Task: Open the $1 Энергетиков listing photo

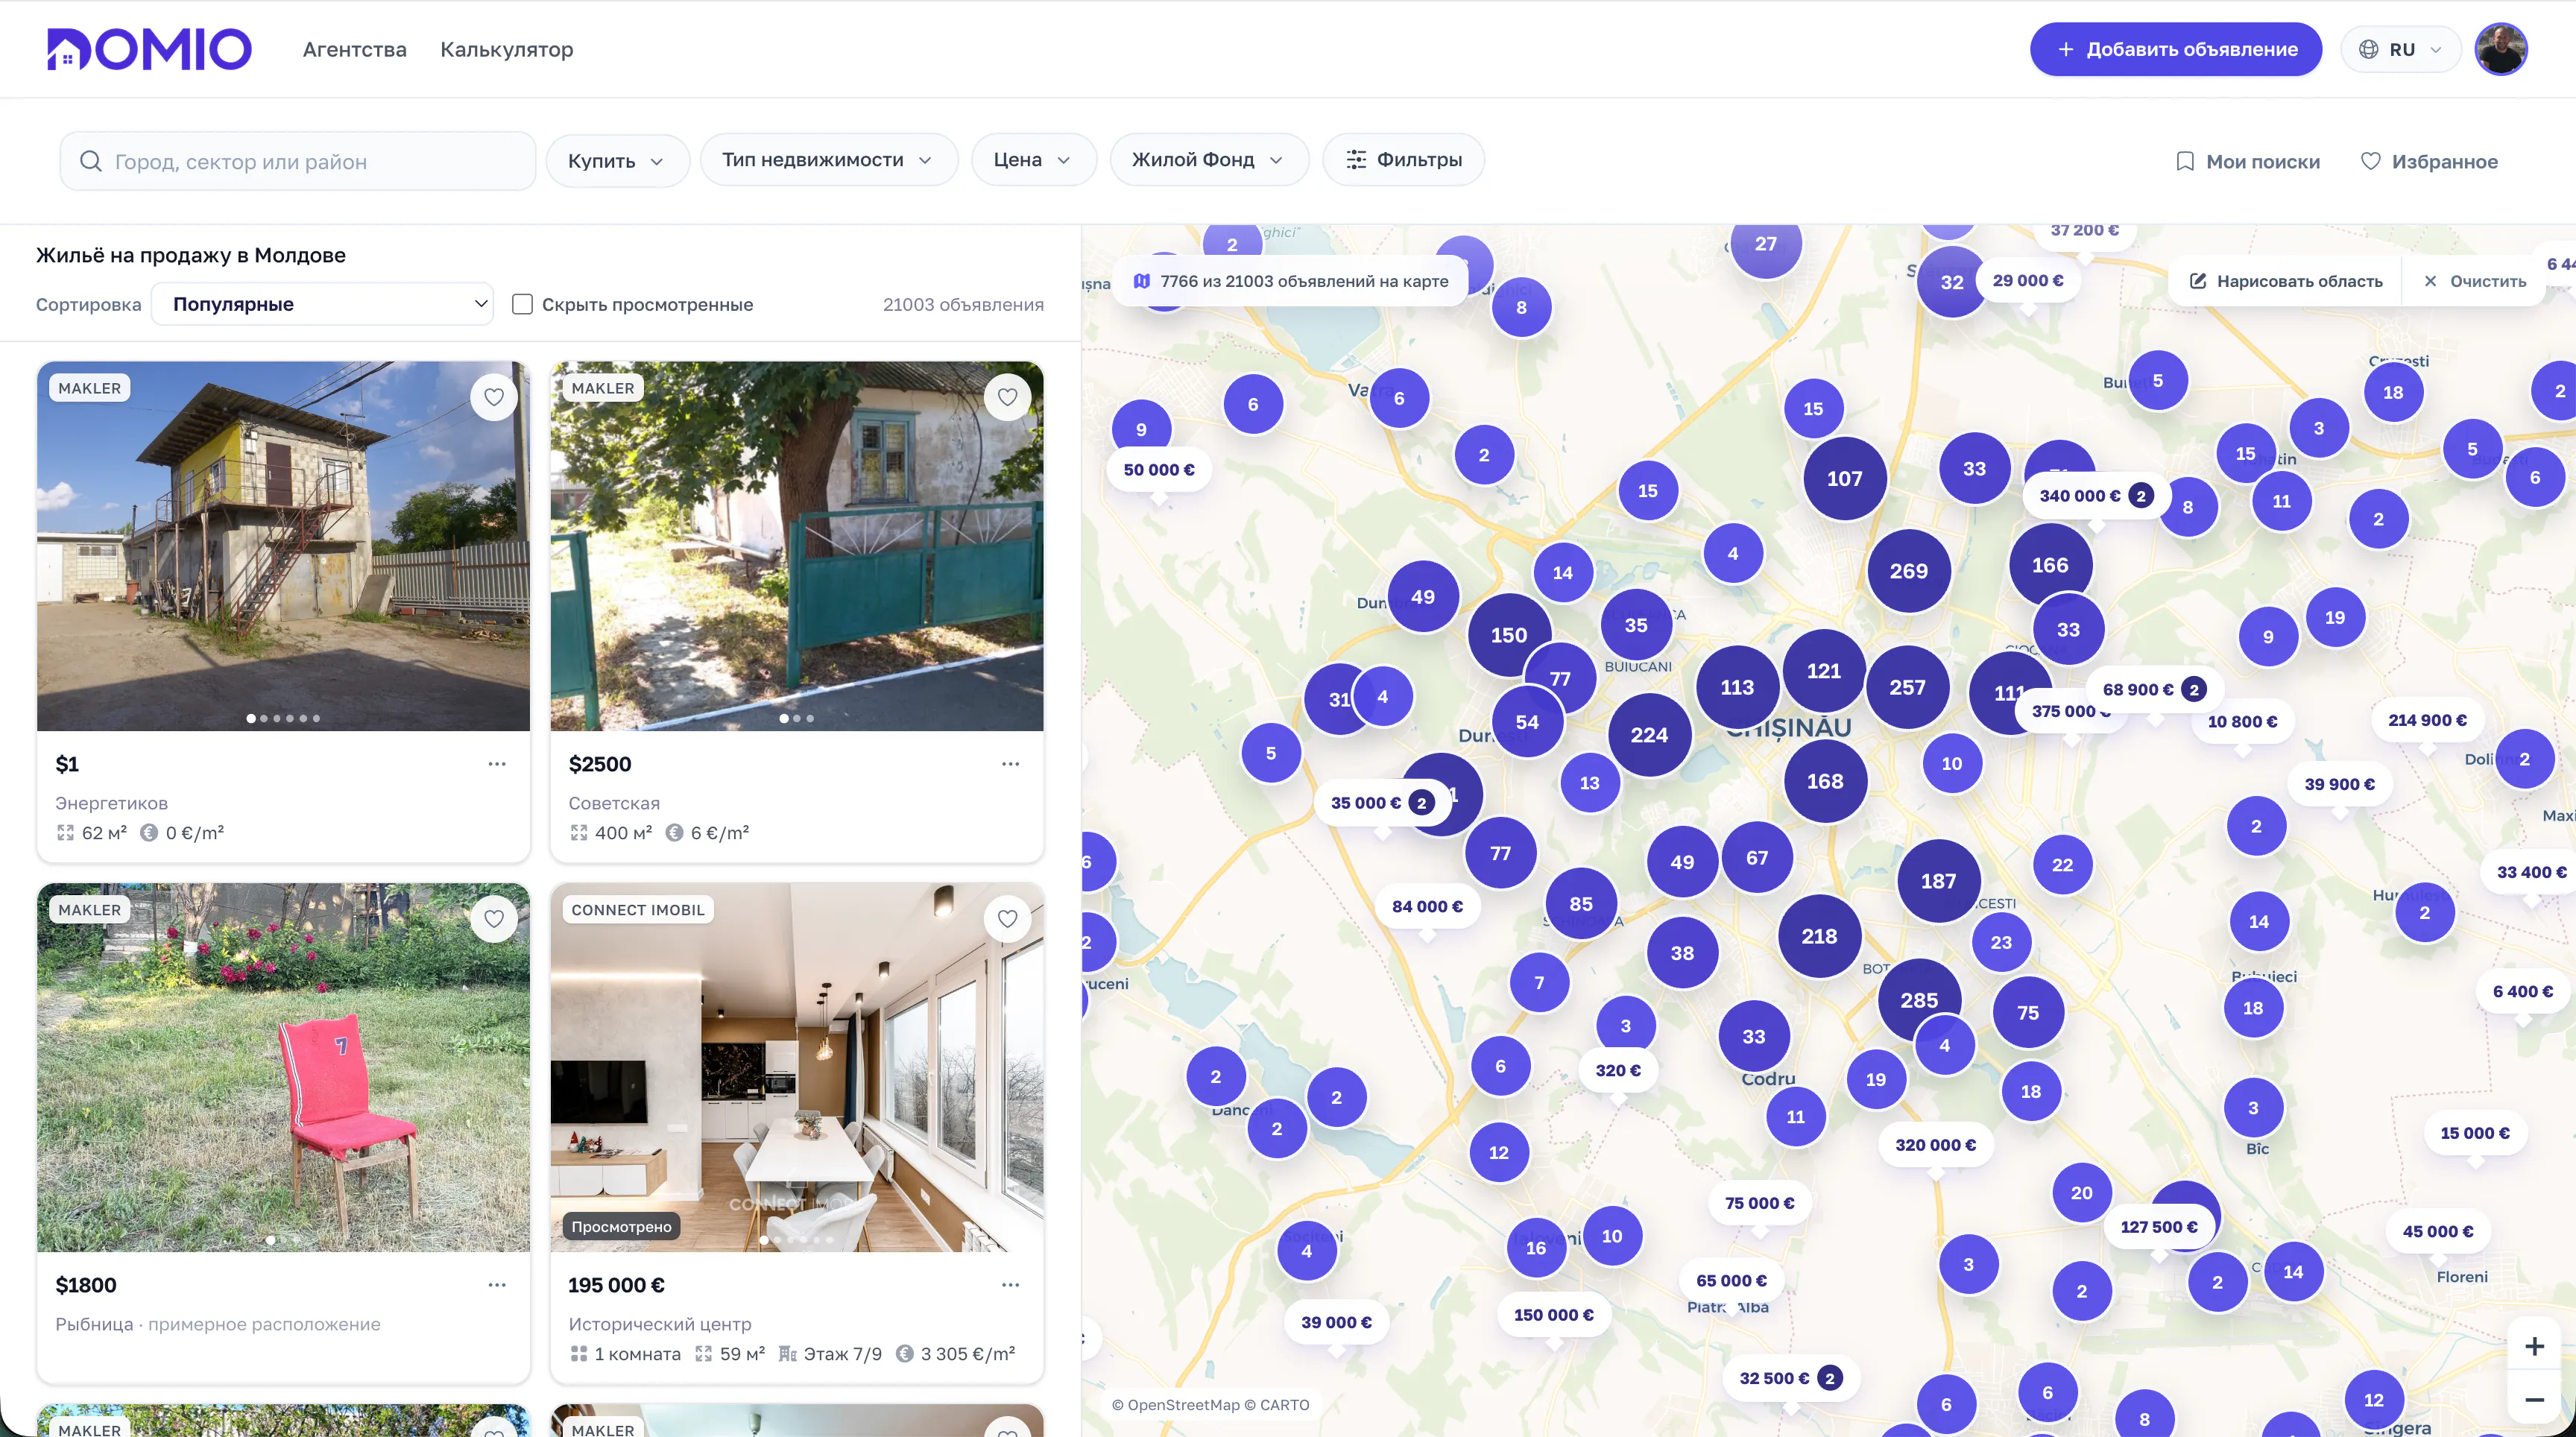Action: tap(283, 546)
